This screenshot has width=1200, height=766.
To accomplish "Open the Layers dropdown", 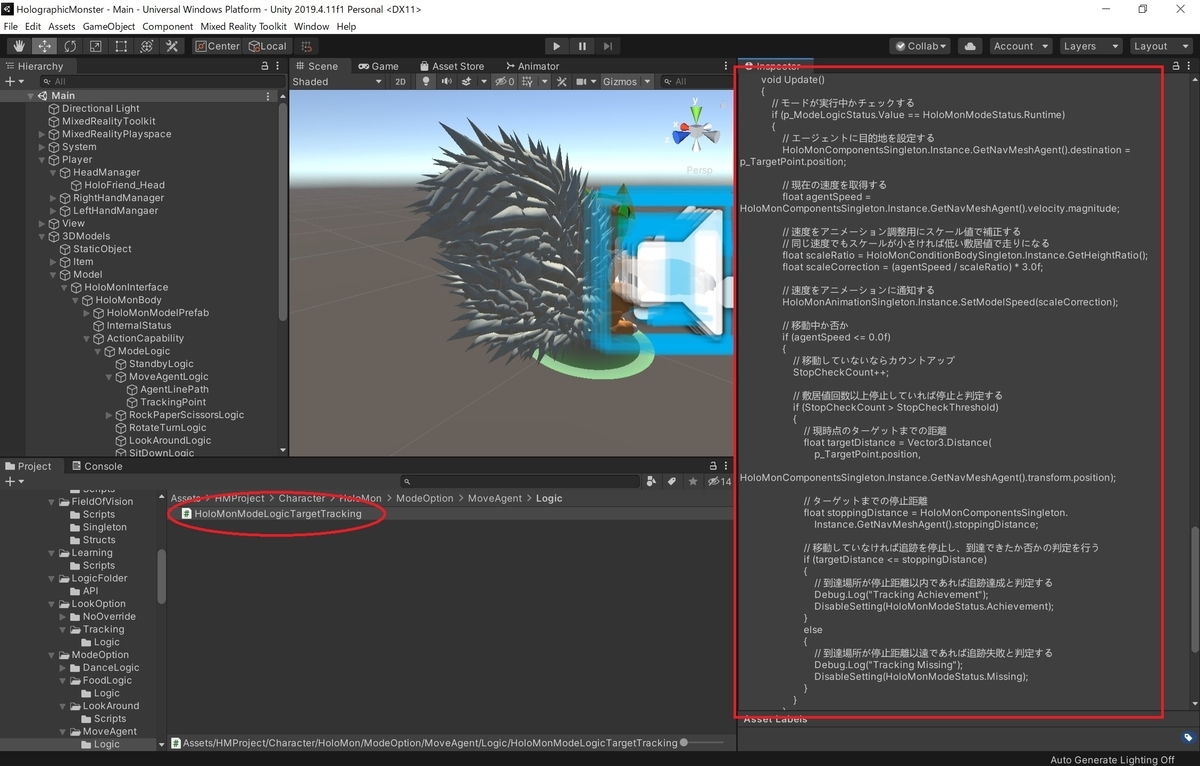I will (1090, 46).
